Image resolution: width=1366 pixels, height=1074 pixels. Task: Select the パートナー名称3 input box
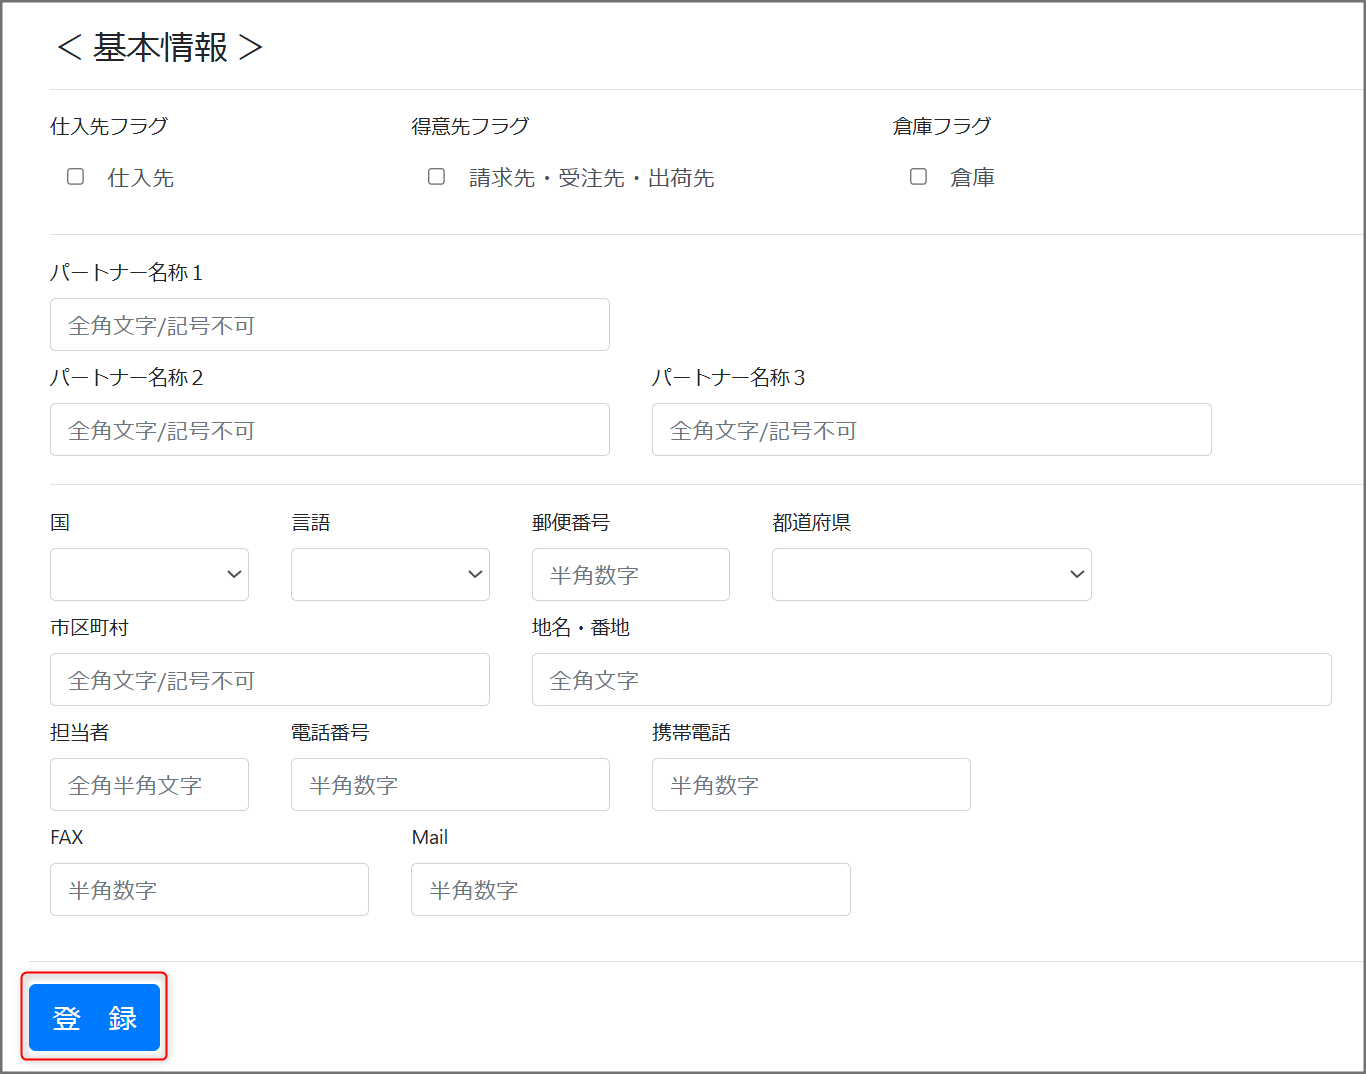931,430
